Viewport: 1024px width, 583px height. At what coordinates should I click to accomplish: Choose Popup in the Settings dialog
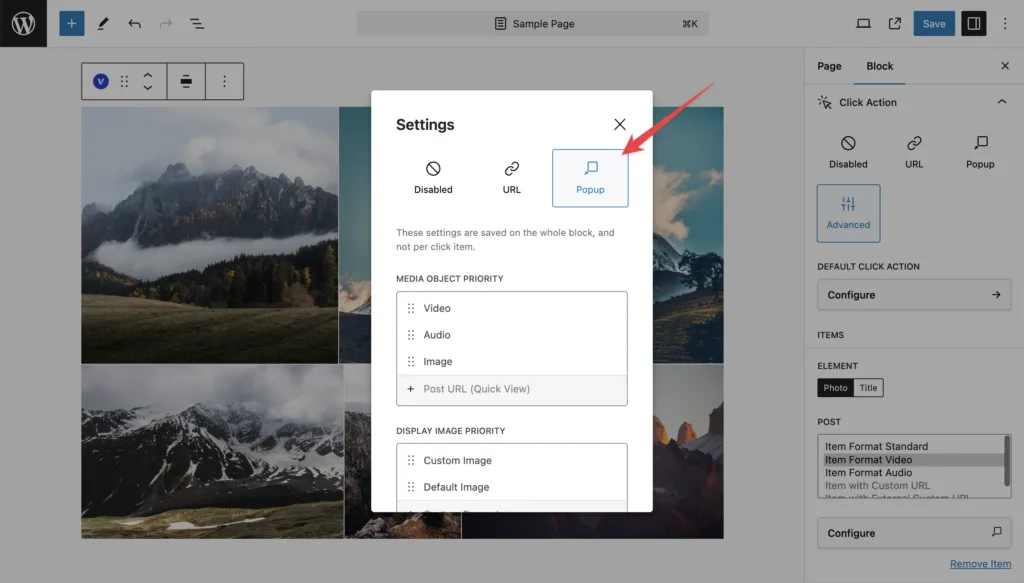(590, 178)
